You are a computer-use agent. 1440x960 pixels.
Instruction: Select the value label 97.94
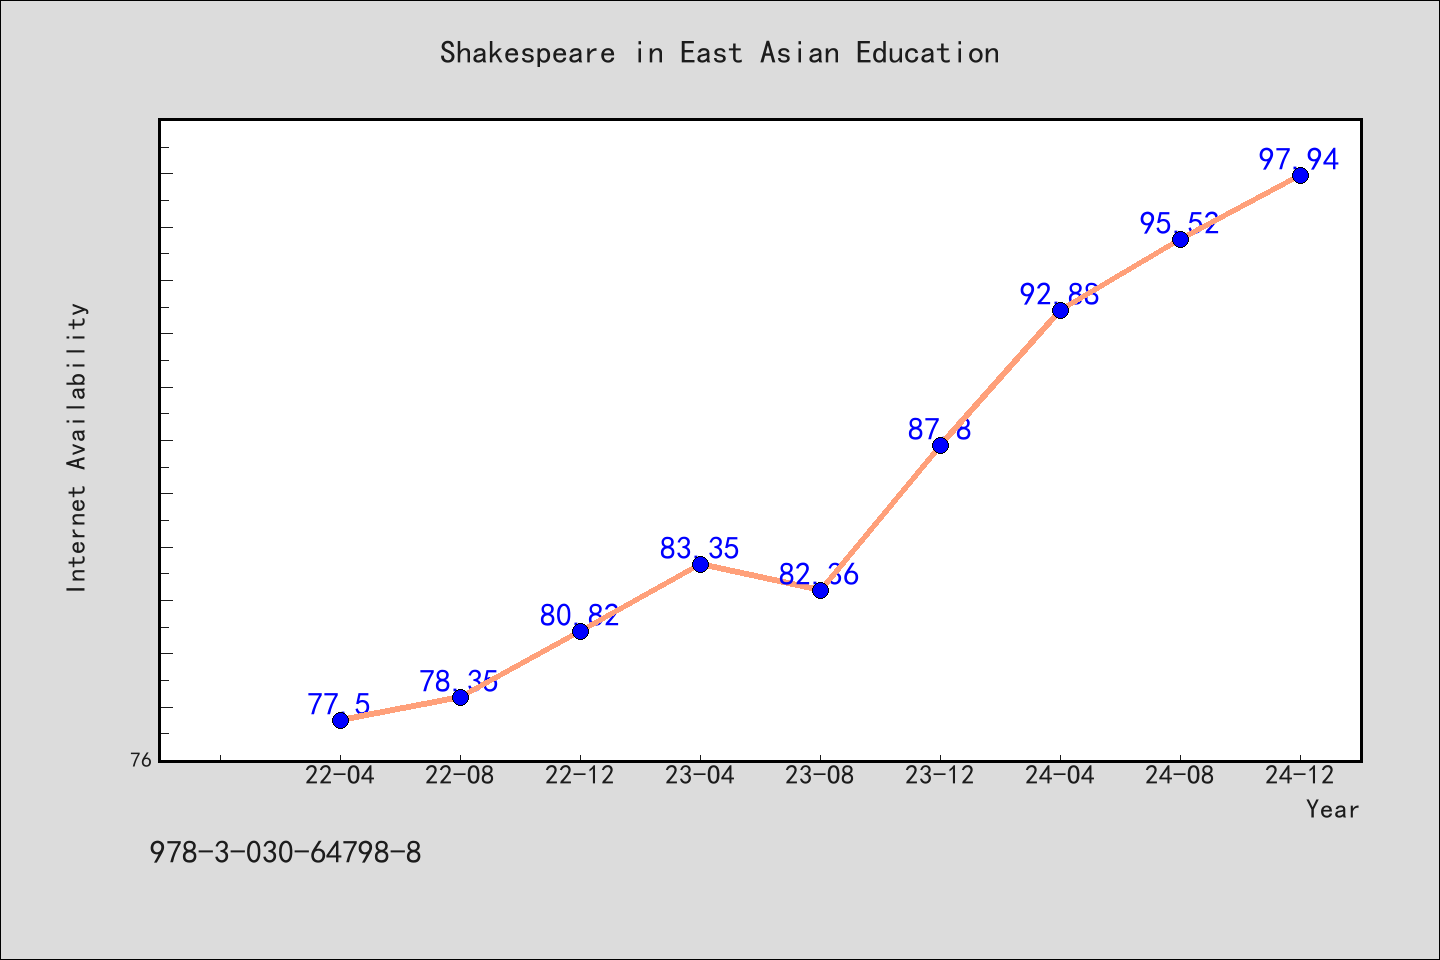(x=1299, y=159)
